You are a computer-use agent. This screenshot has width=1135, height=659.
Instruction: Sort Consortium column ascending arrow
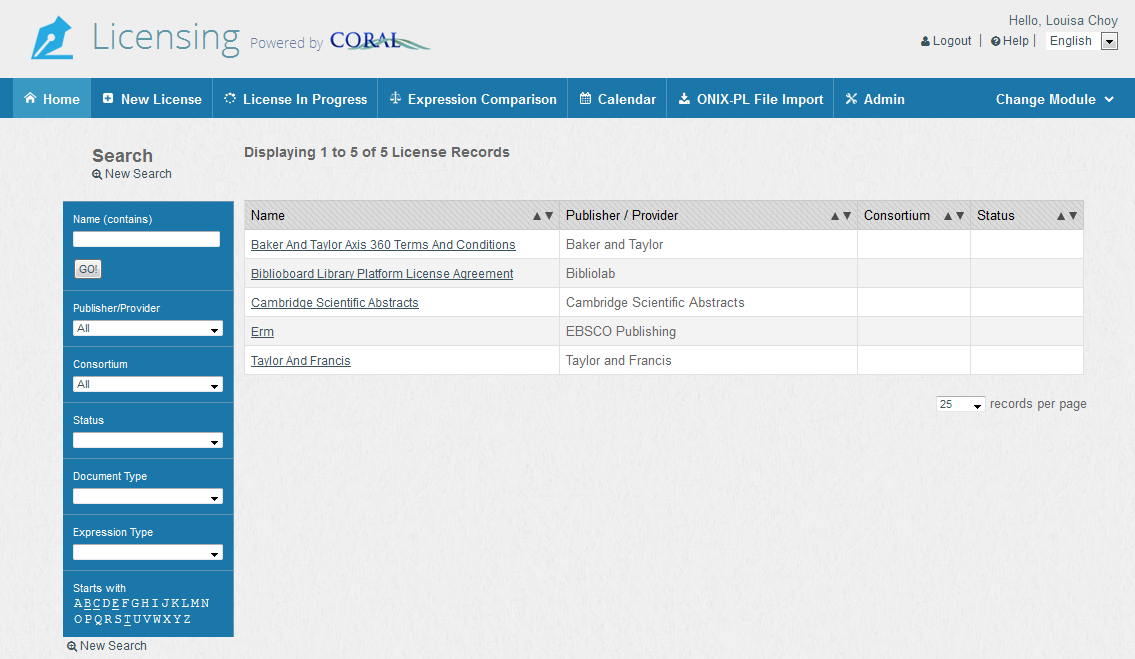(x=948, y=216)
